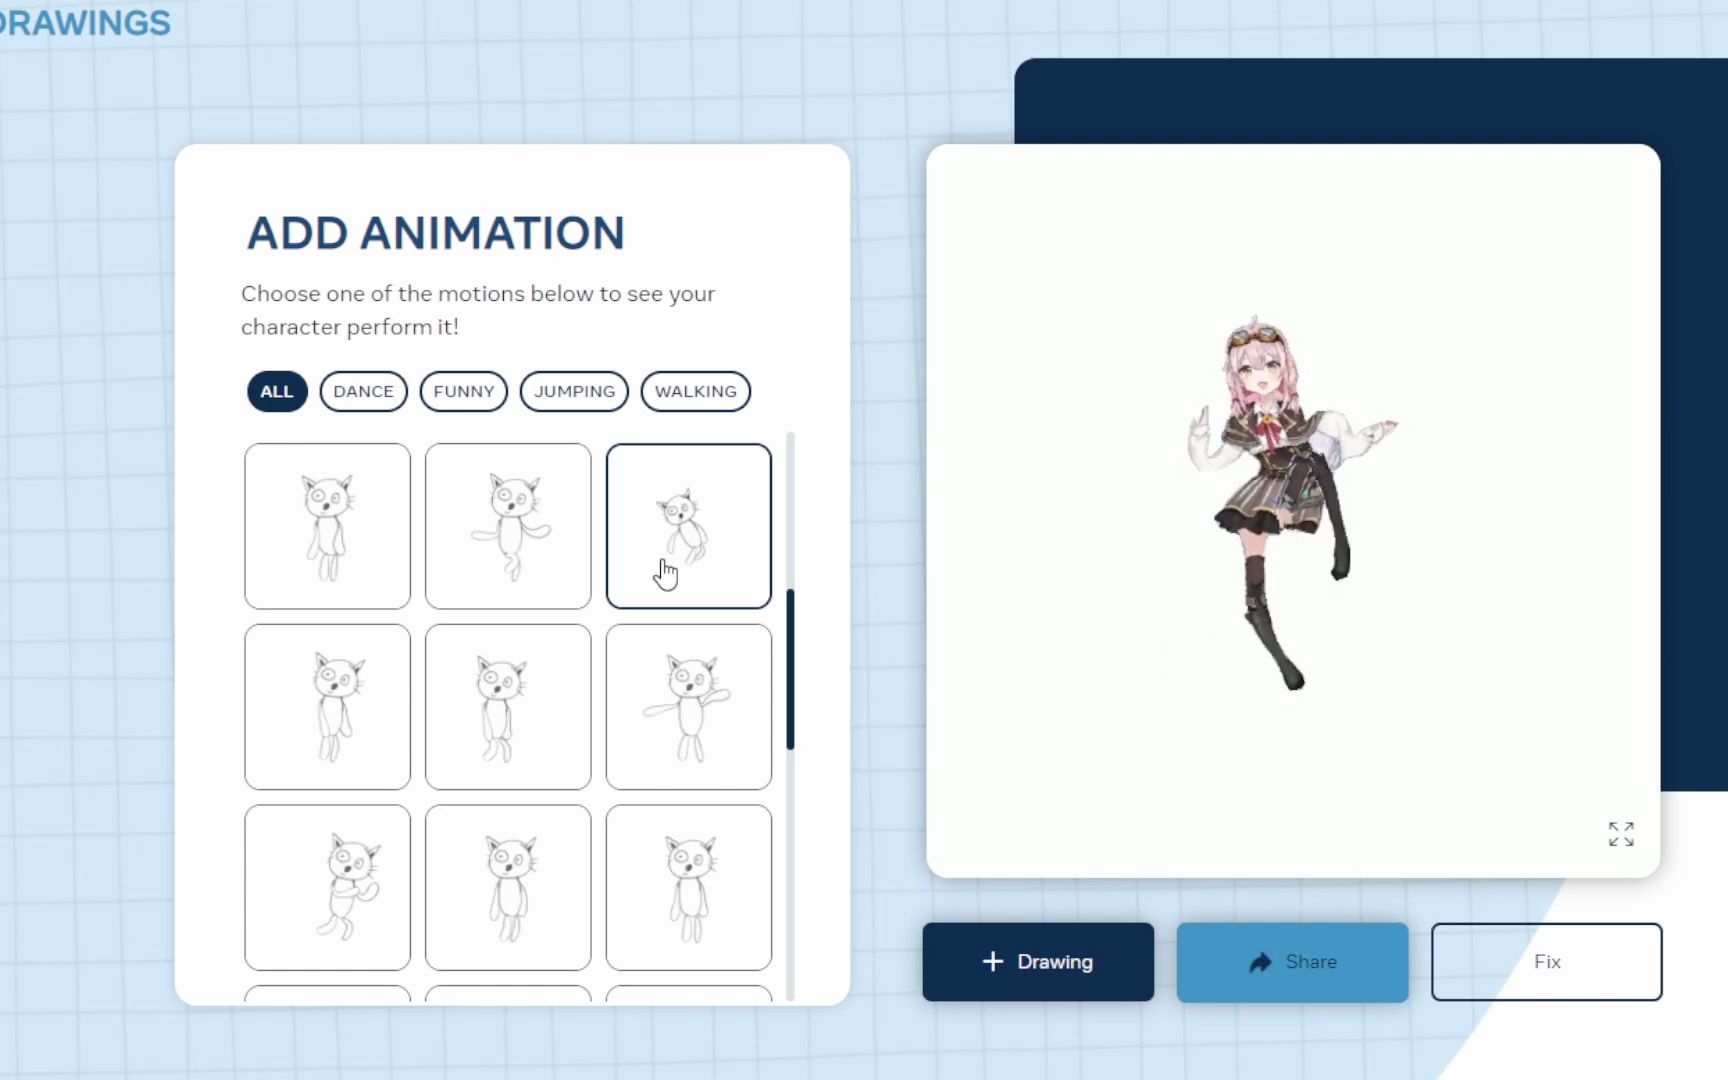This screenshot has height=1080, width=1728.
Task: Click the fullscreen expand icon in preview
Action: 1621,834
